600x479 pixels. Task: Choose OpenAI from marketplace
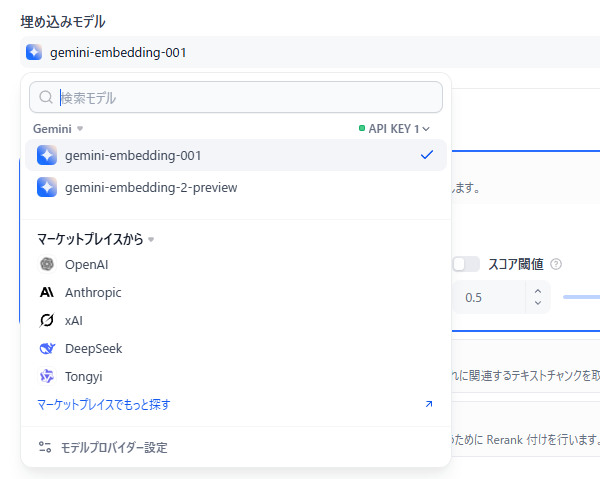pyautogui.click(x=236, y=264)
